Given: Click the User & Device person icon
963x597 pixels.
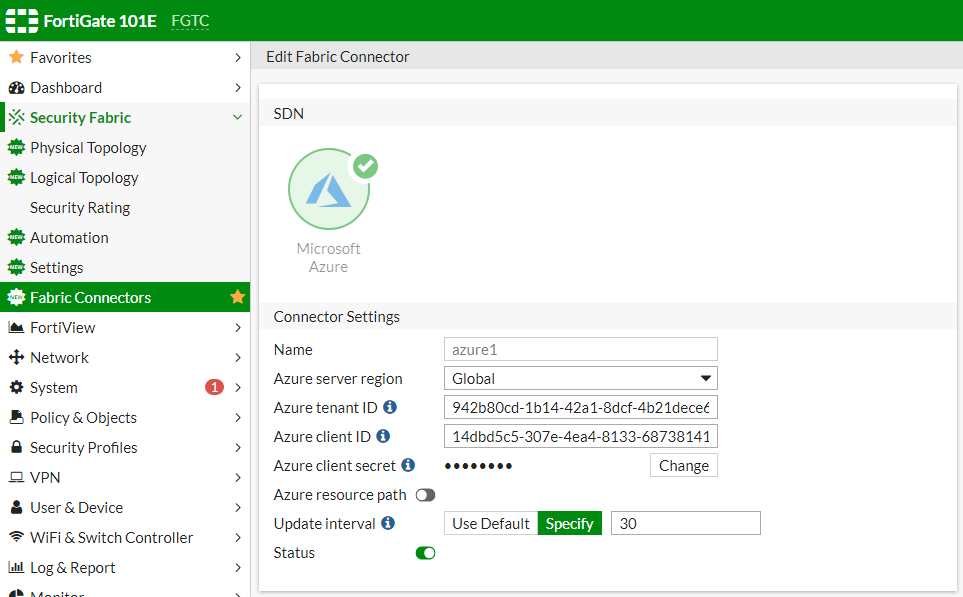Looking at the screenshot, I should tap(17, 507).
